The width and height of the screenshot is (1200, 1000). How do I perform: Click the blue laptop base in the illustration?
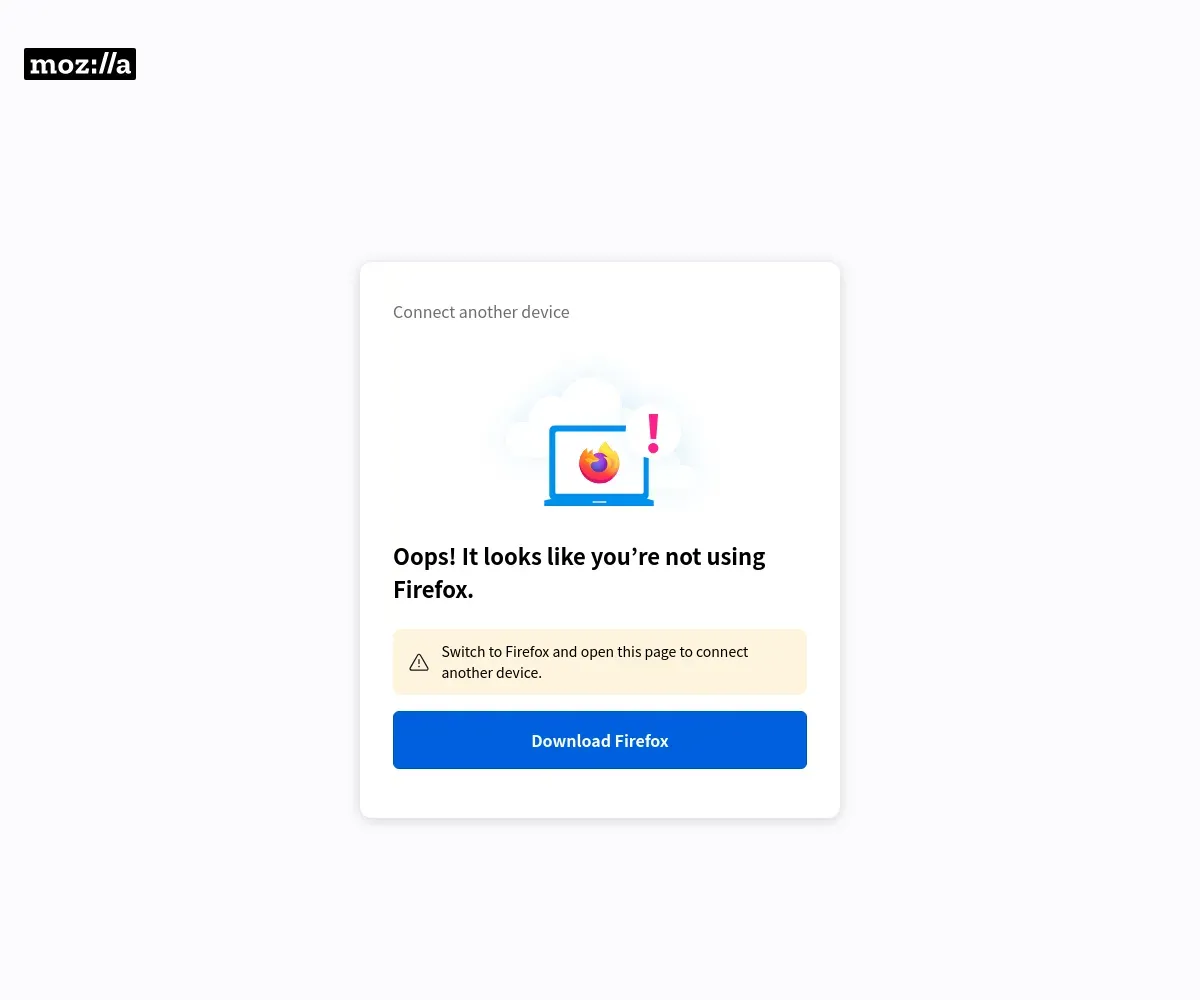click(598, 501)
